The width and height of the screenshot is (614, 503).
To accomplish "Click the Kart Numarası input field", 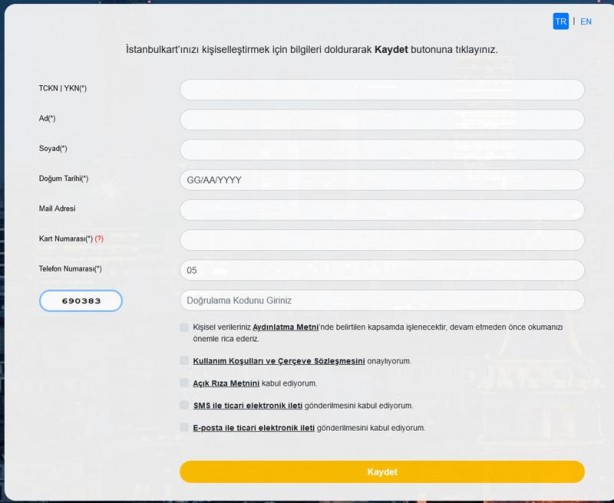I will 382,240.
